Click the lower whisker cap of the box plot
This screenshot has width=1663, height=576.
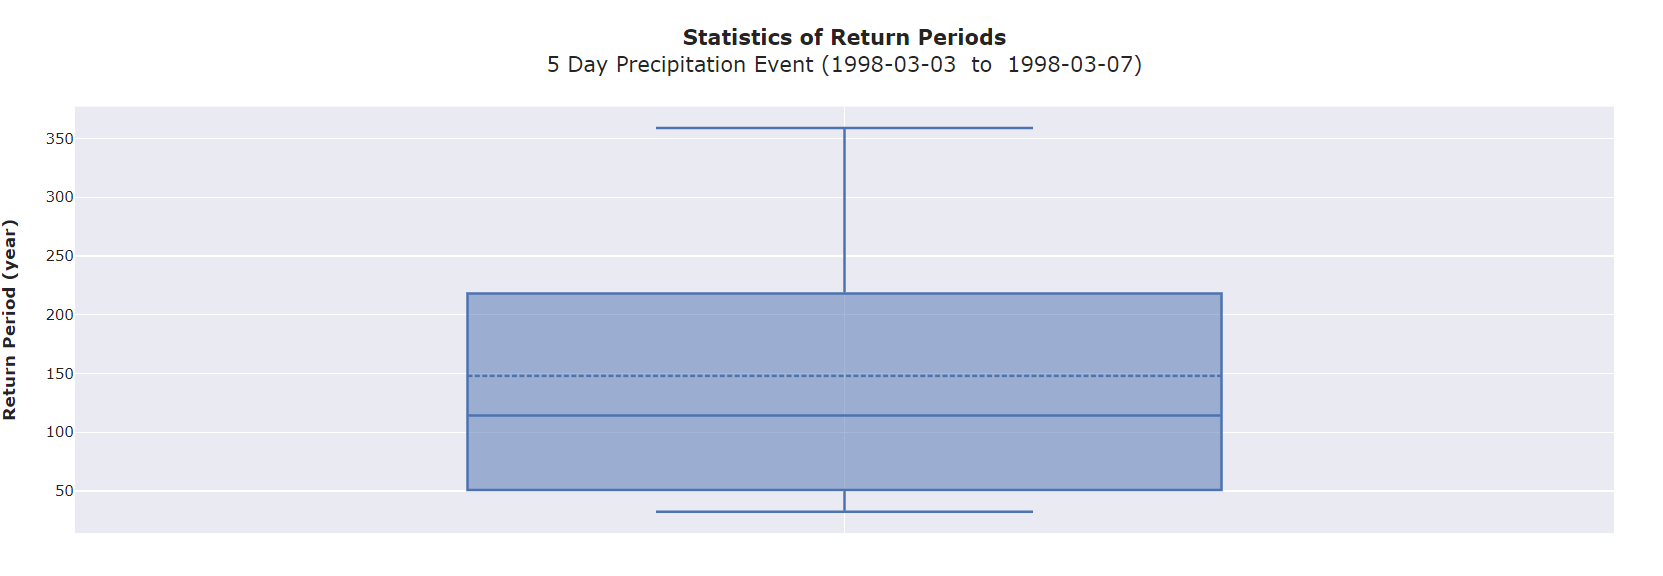tap(844, 512)
